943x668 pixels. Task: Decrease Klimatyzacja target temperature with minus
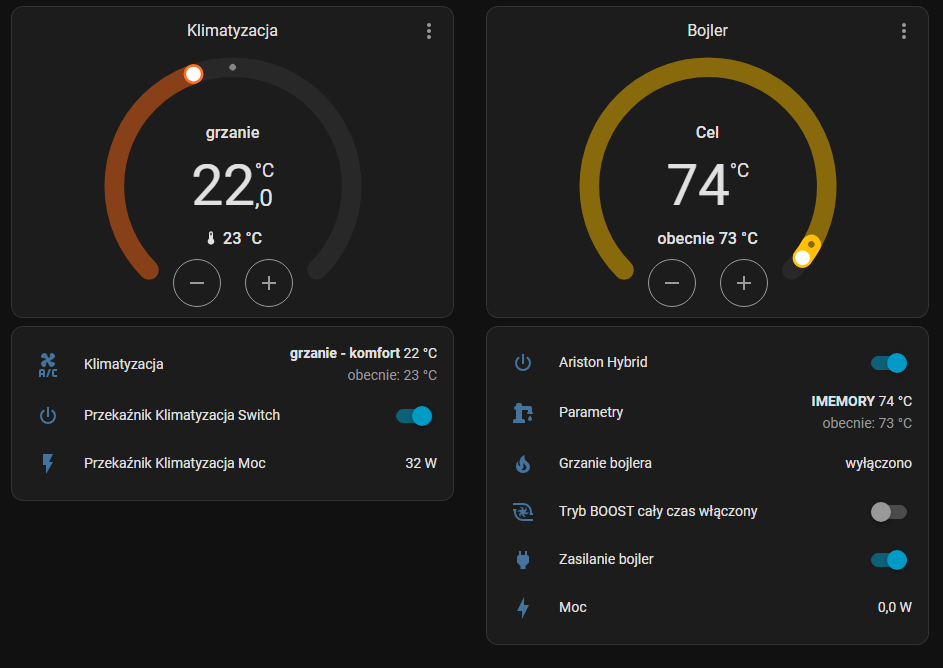(197, 283)
